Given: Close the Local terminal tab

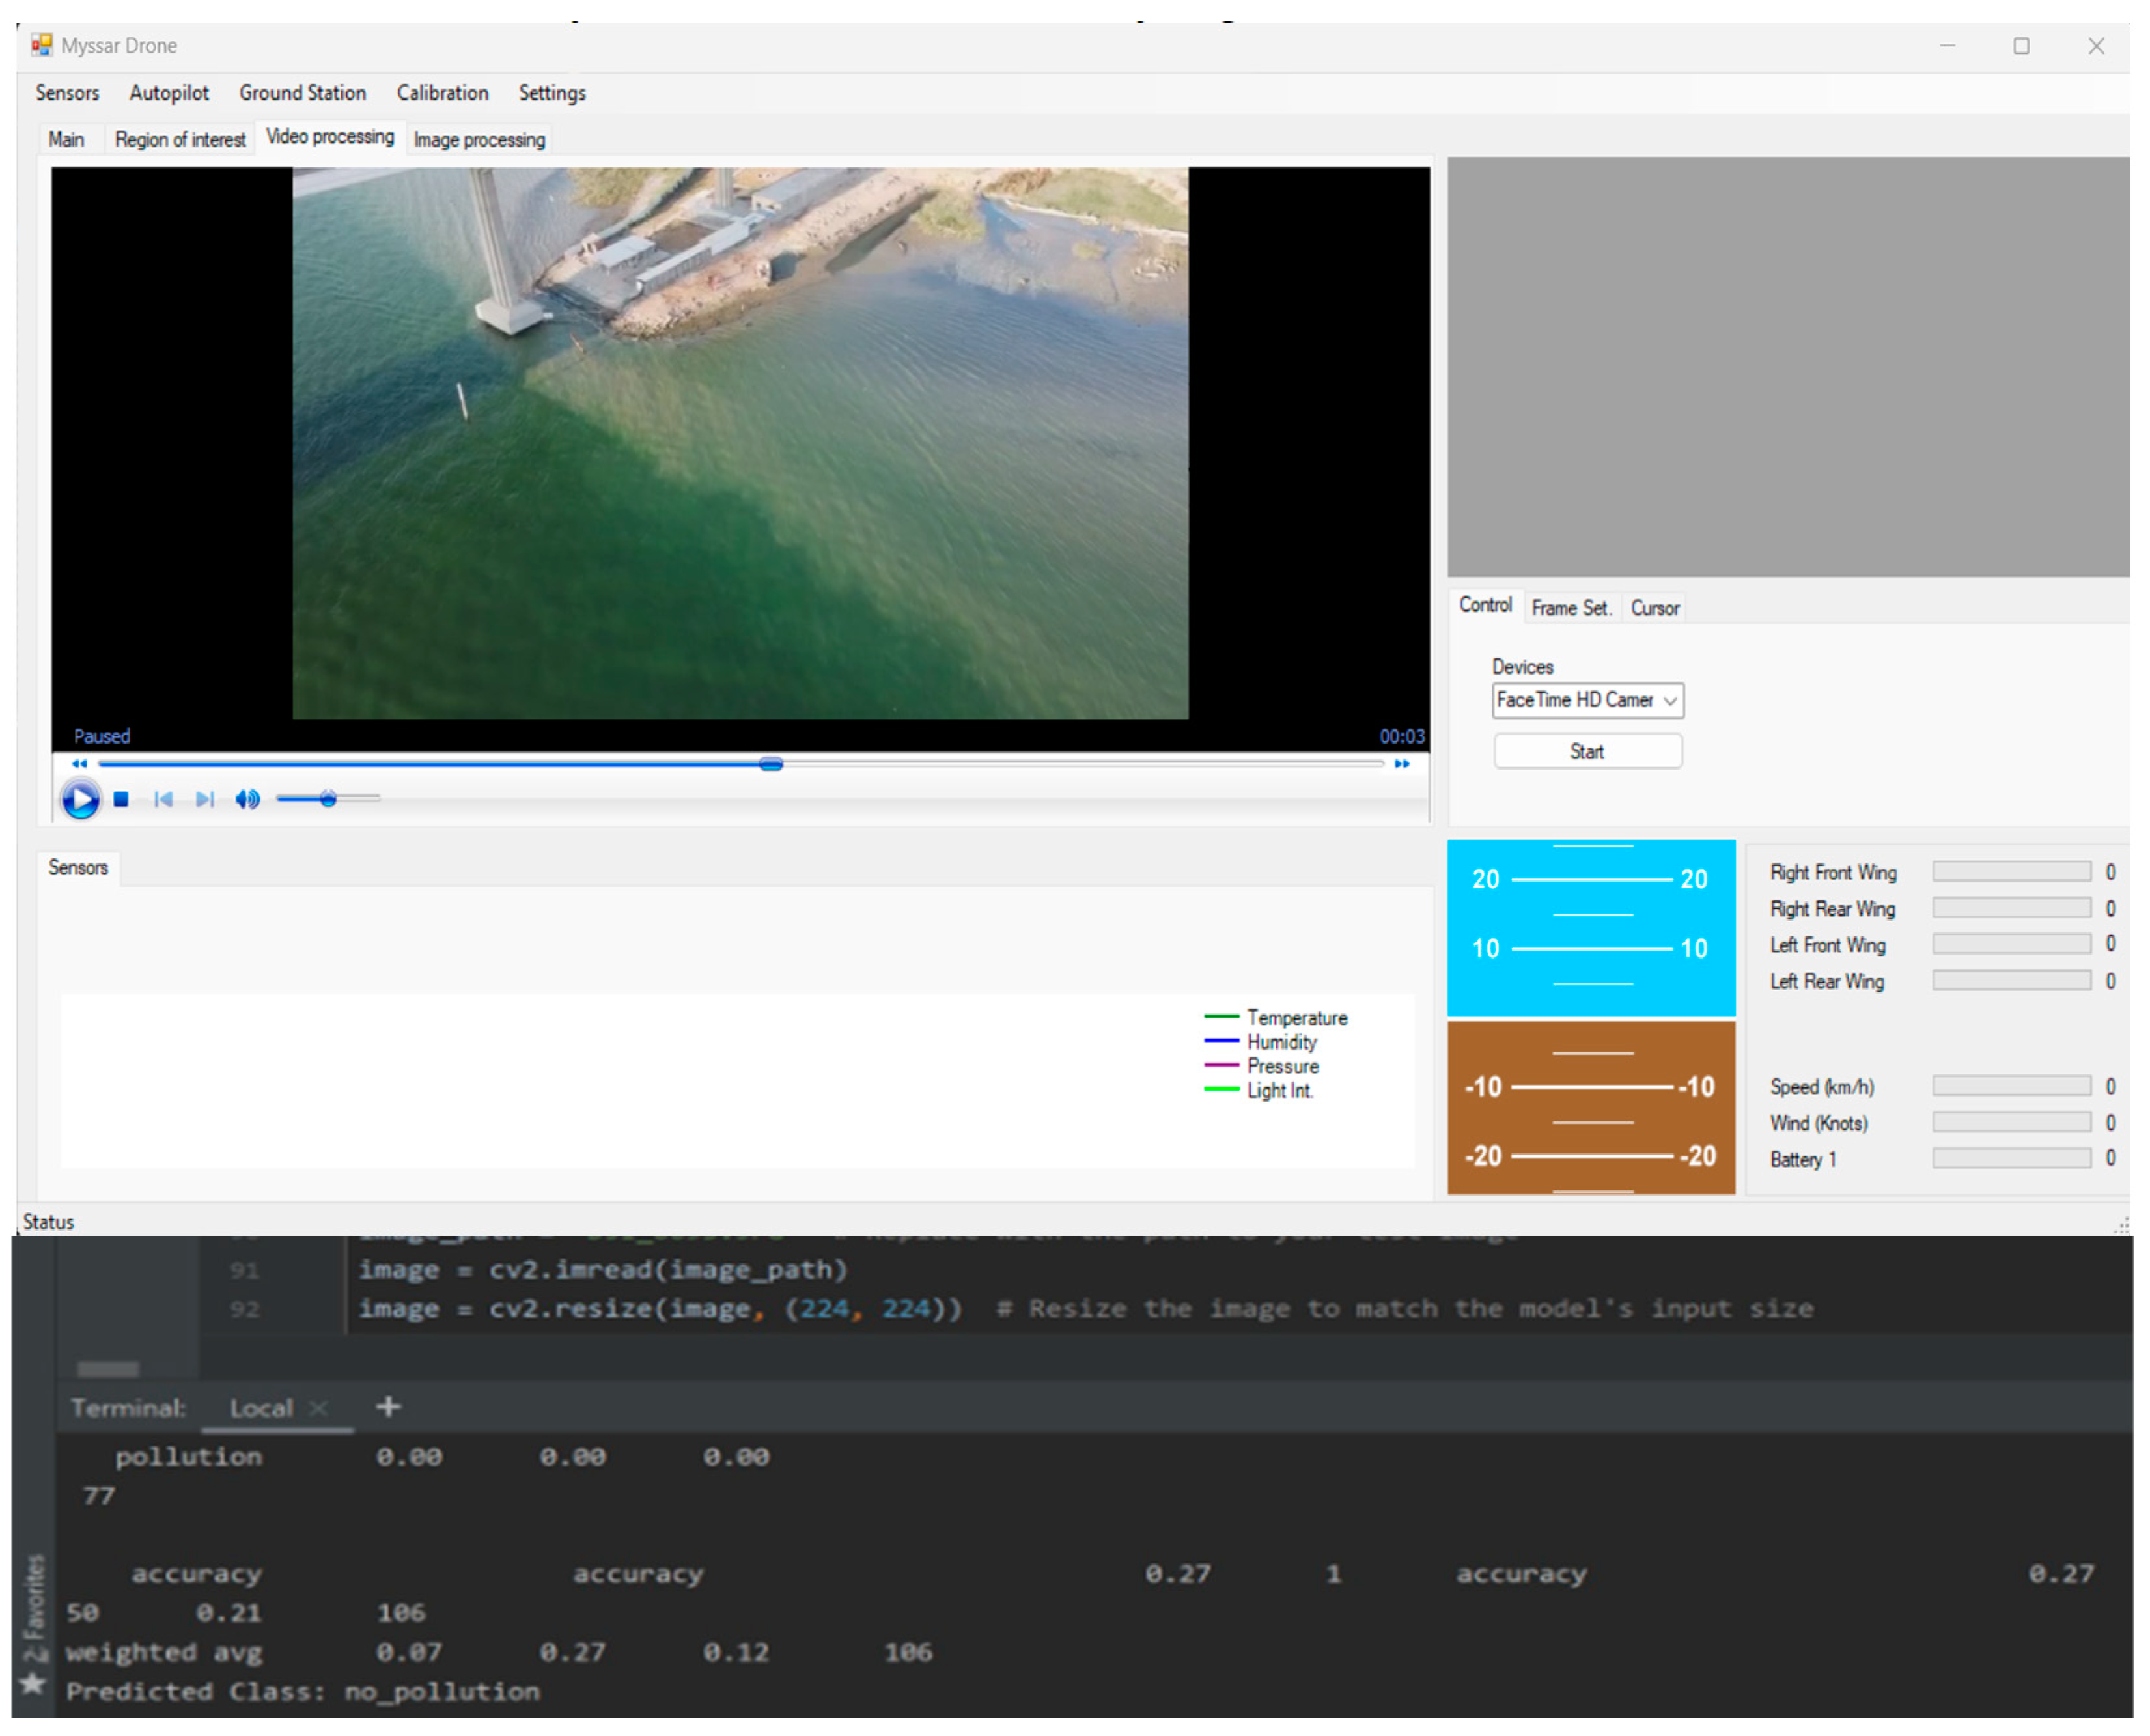Looking at the screenshot, I should pos(318,1409).
